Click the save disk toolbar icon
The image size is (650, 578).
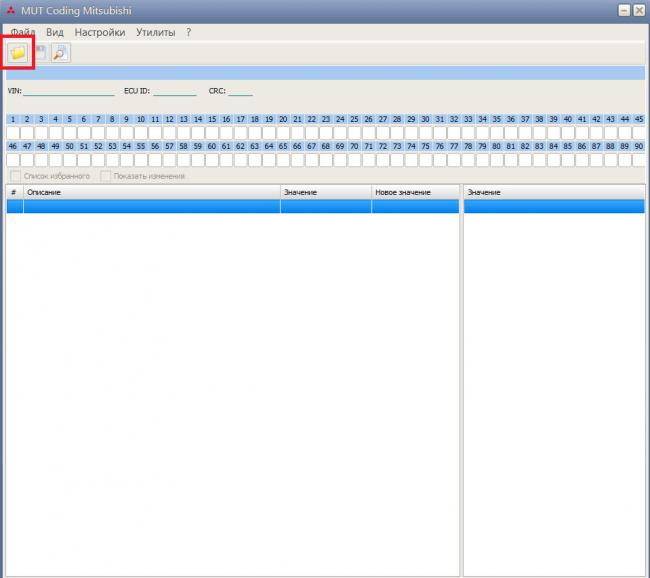point(41,53)
